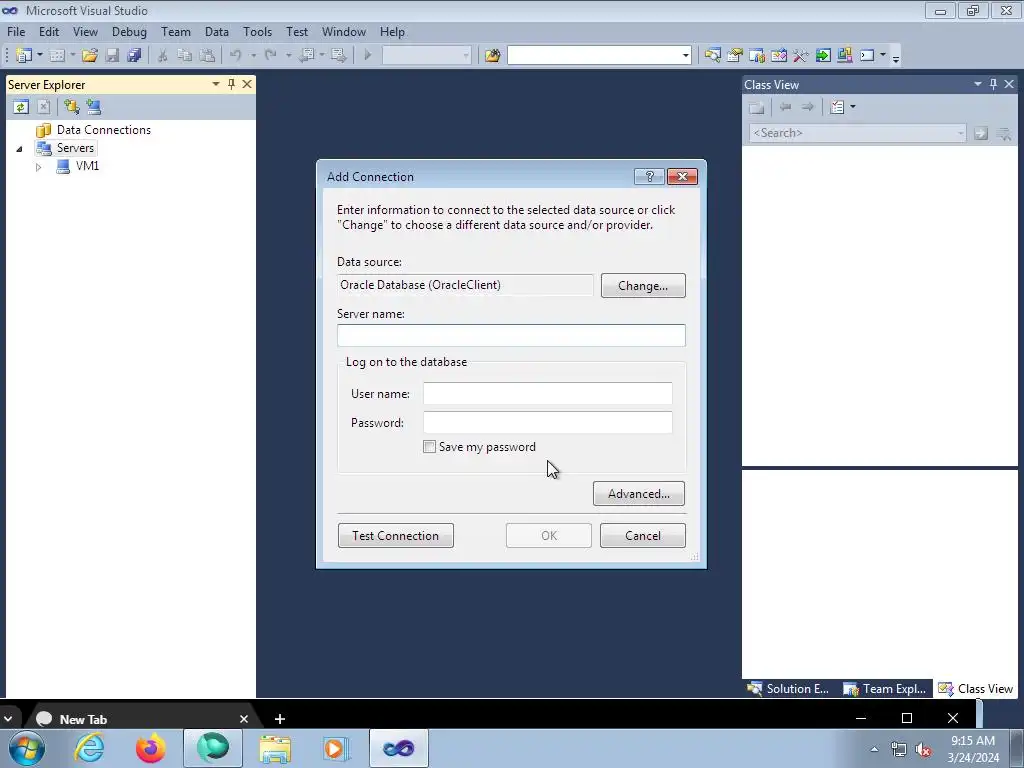The width and height of the screenshot is (1024, 768).
Task: Open the Tools menu
Action: click(x=257, y=31)
